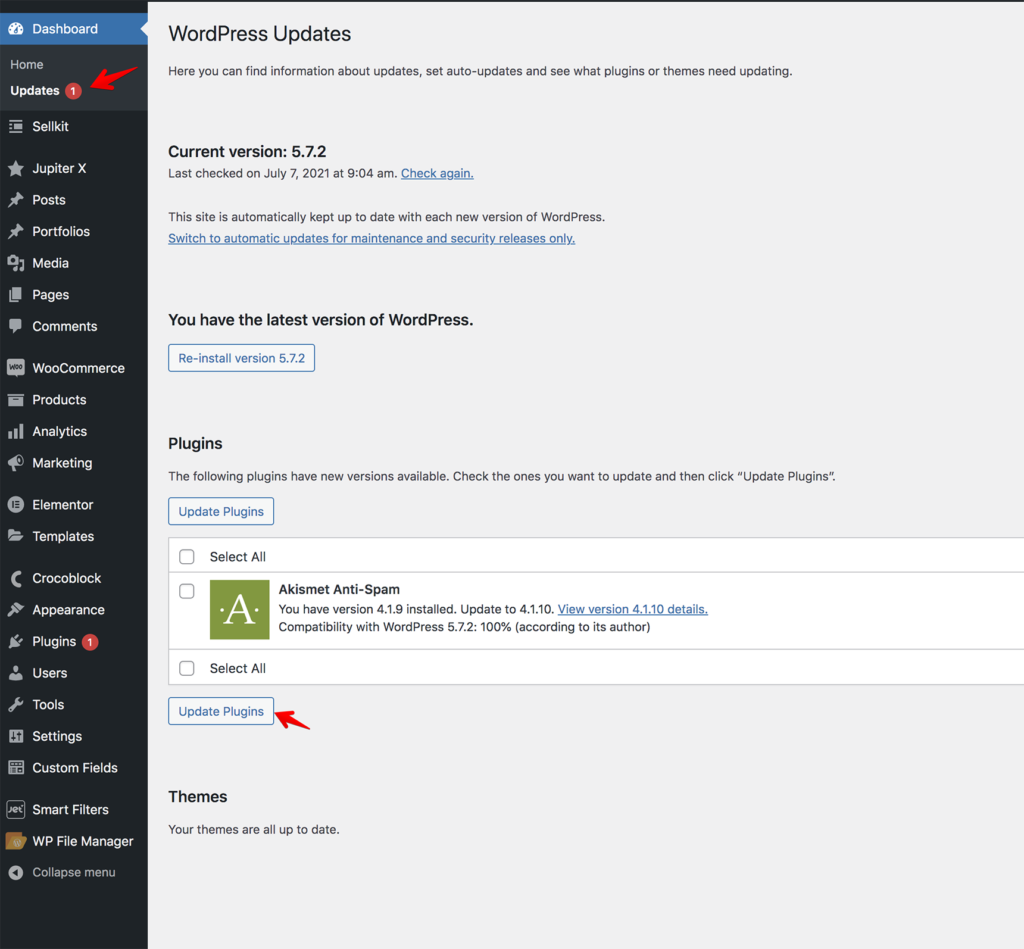1024x949 pixels.
Task: Click the Akismet plugin thumbnail logo
Action: [x=239, y=609]
